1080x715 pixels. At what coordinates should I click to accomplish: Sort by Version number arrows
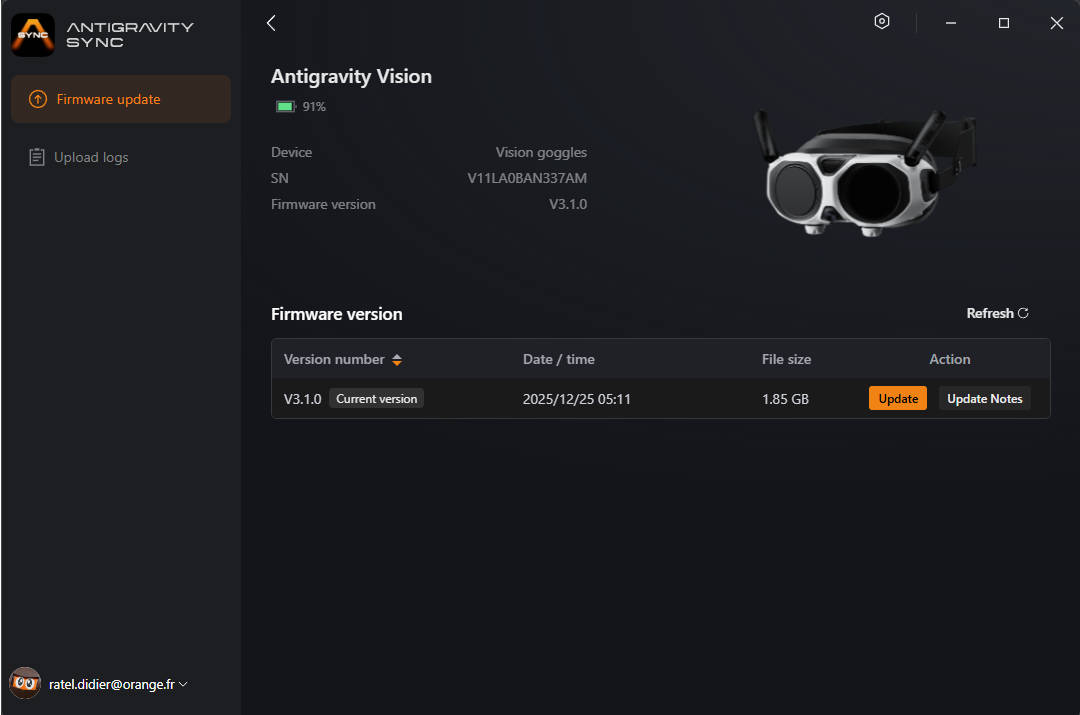click(397, 360)
